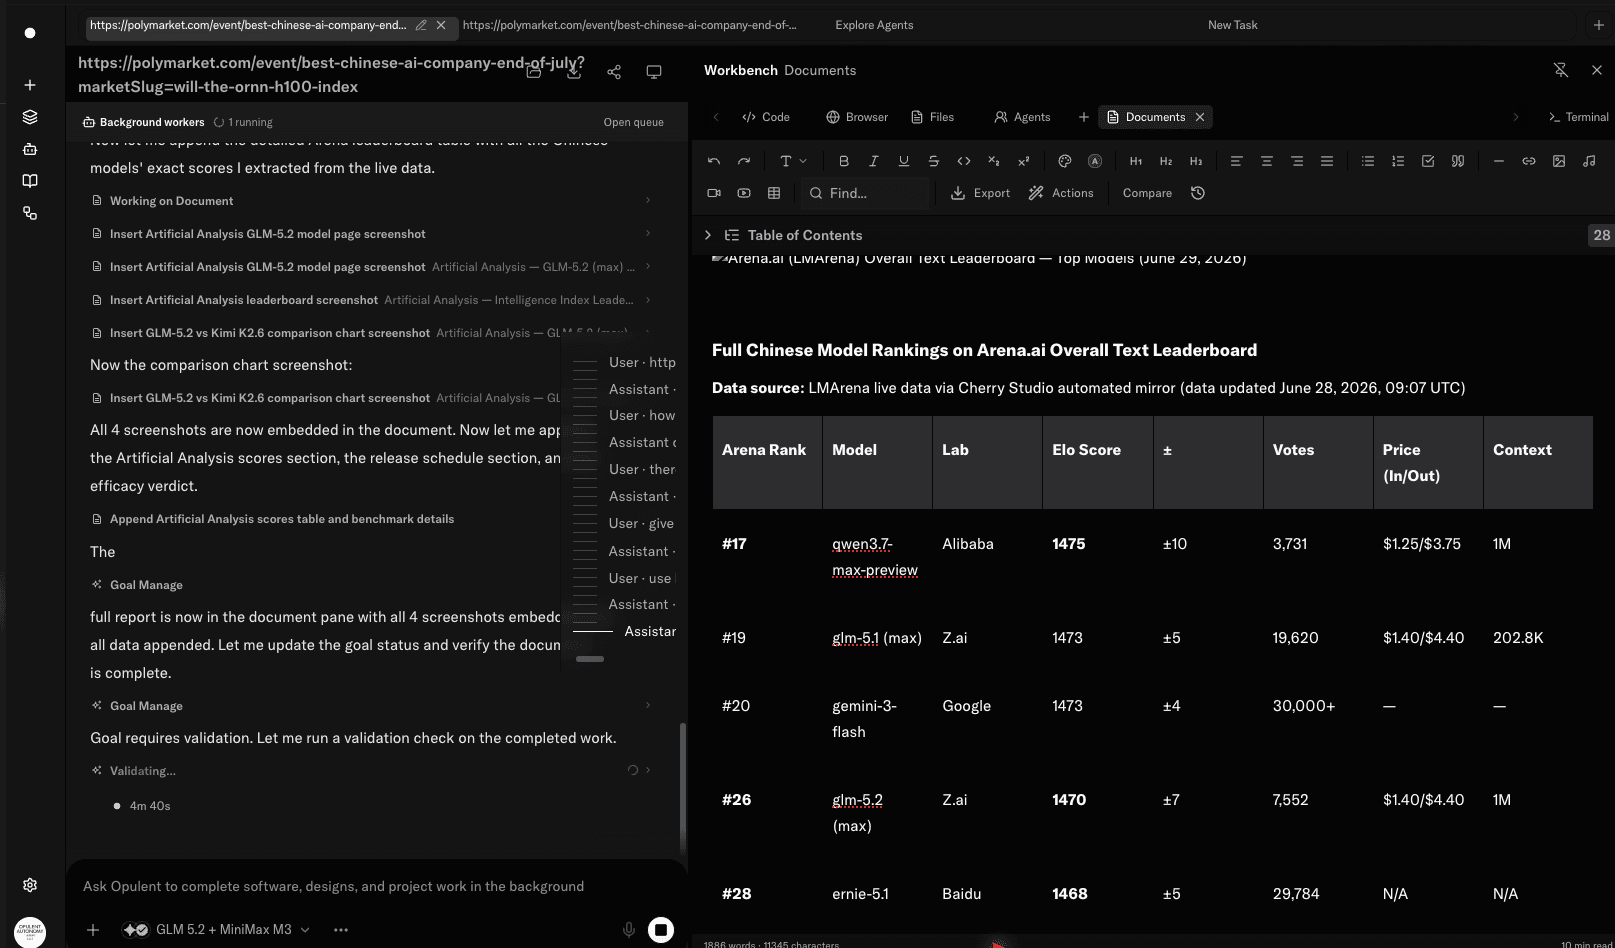Open Compare view
Viewport: 1615px width, 948px height.
pyautogui.click(x=1147, y=193)
